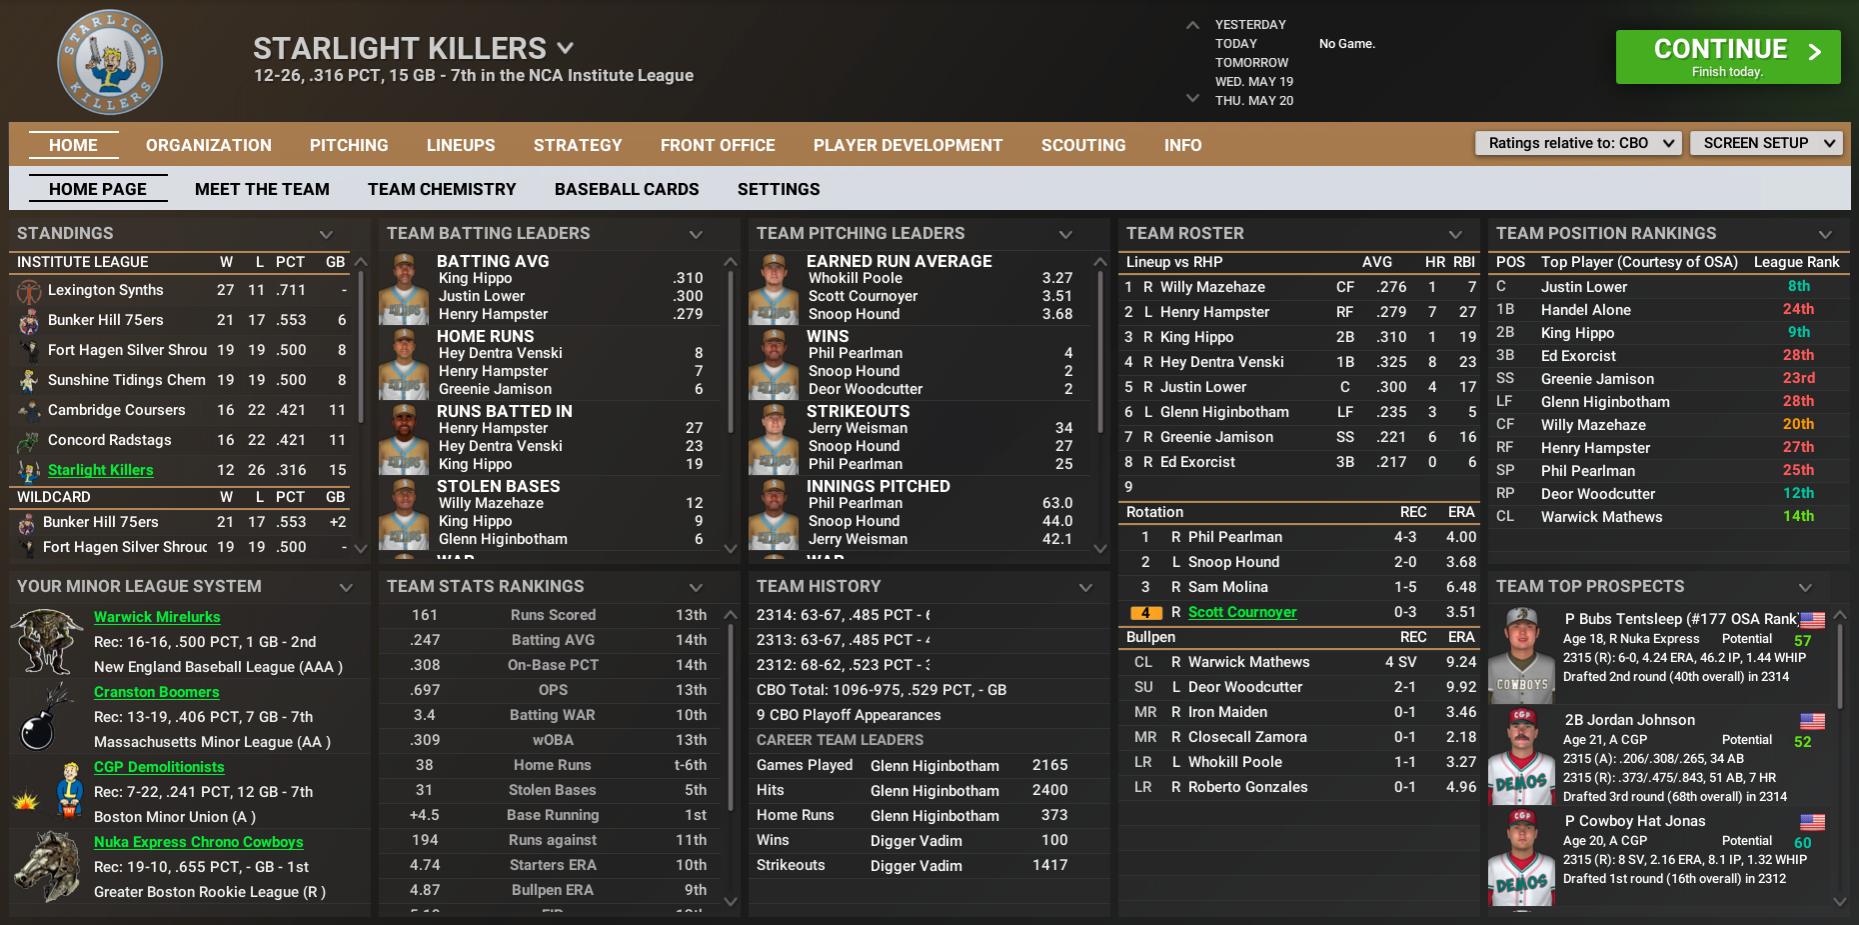Viewport: 1859px width, 925px height.
Task: Click the Lexington Synths standings icon
Action: 29,291
